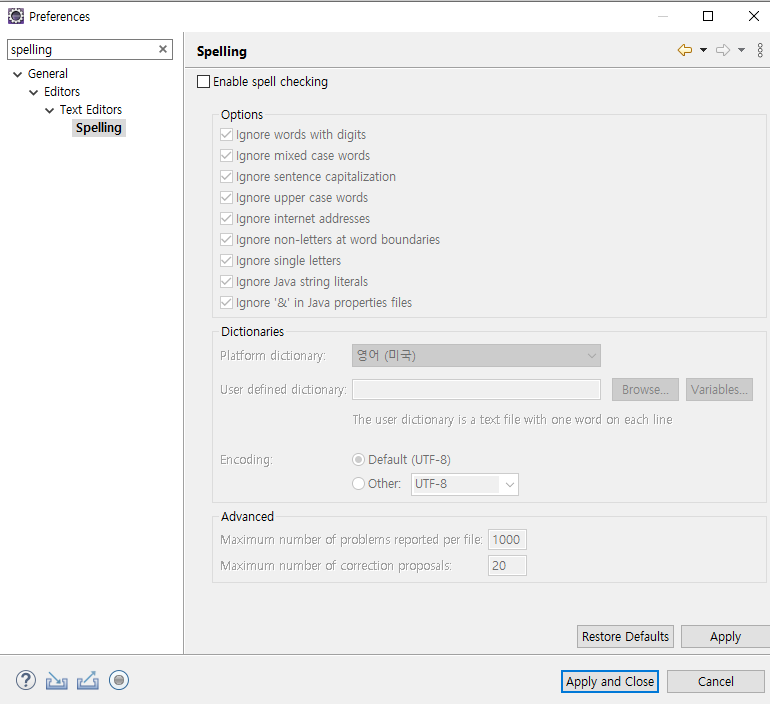Open the Platform dictionary dropdown

pos(476,355)
